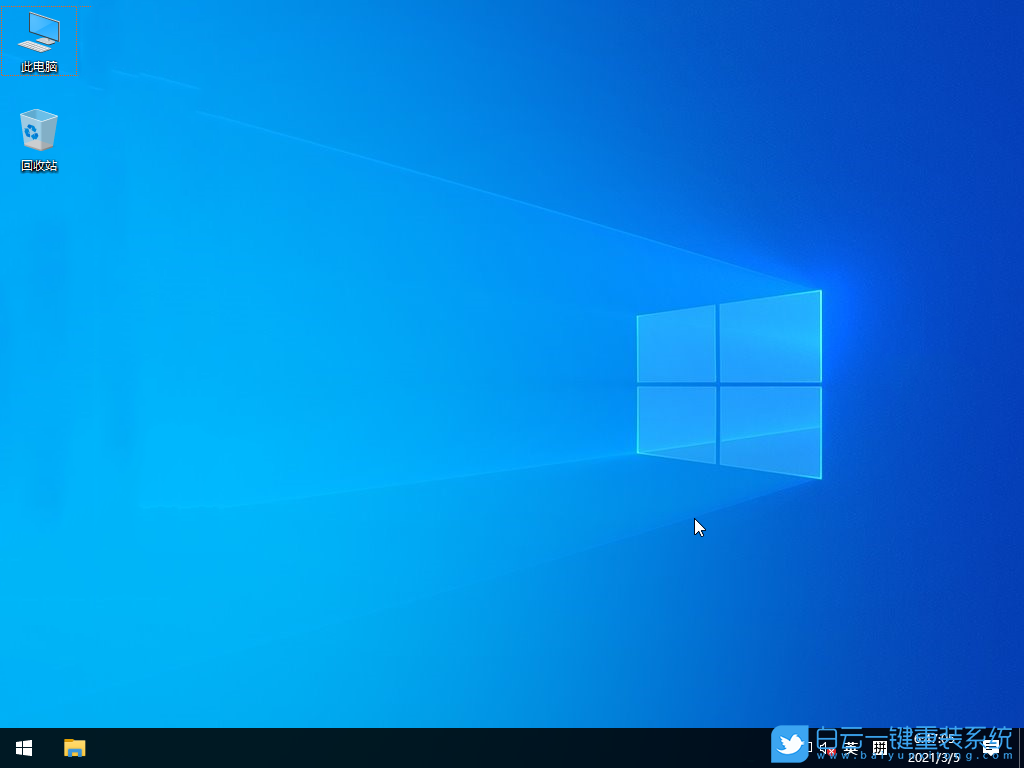Click an empty area of the taskbar
This screenshot has height=768, width=1024.
click(400, 747)
